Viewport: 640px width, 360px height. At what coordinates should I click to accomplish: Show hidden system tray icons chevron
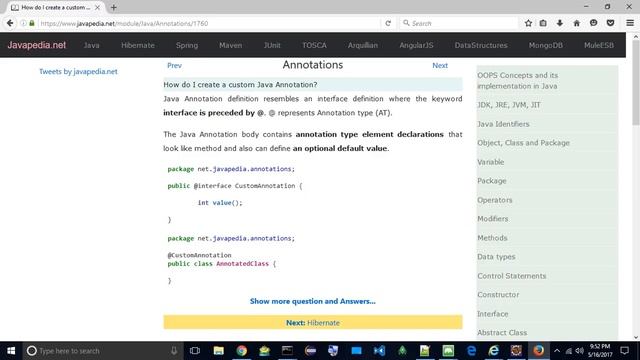[x=557, y=351]
